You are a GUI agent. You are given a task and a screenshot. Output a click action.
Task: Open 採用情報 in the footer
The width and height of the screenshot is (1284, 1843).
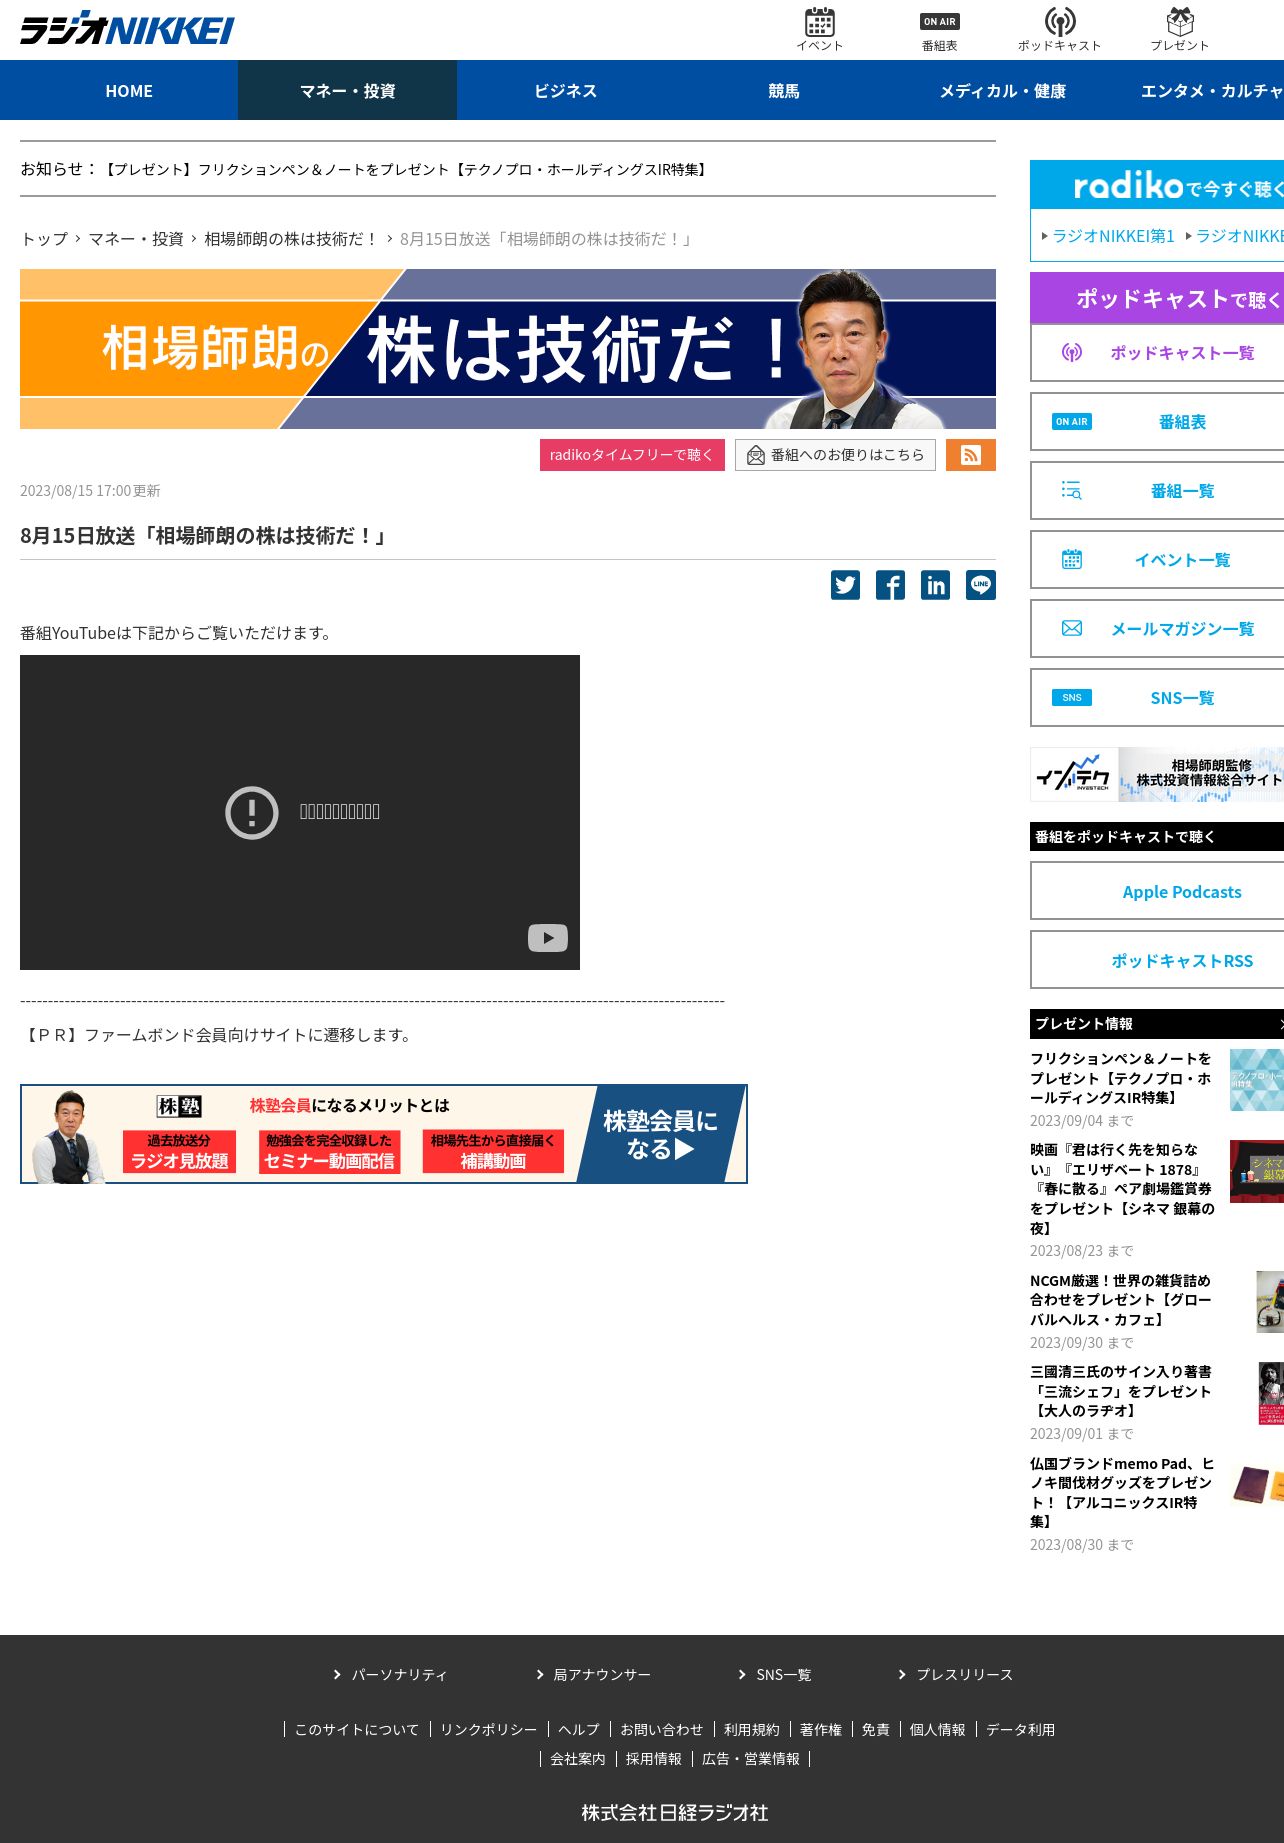click(x=654, y=1759)
